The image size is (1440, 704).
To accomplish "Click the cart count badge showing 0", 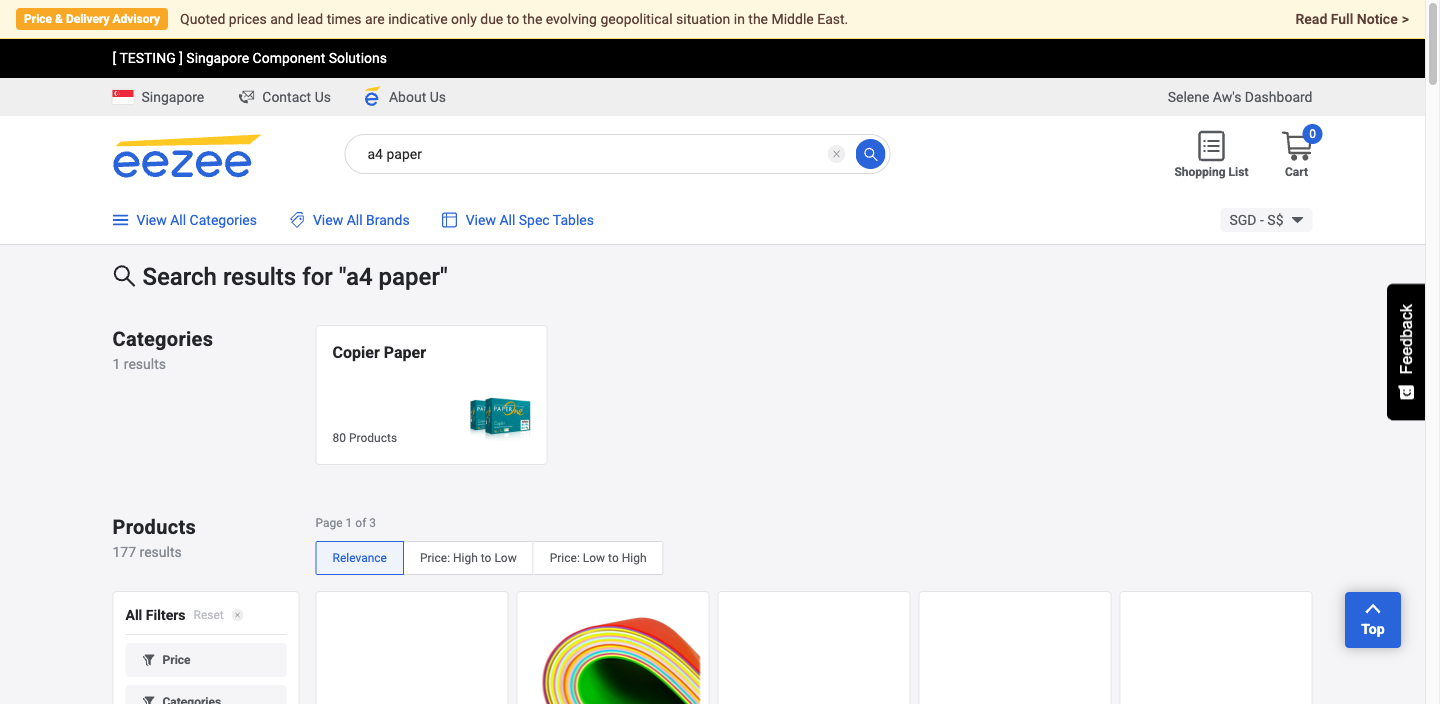I will pos(1312,134).
